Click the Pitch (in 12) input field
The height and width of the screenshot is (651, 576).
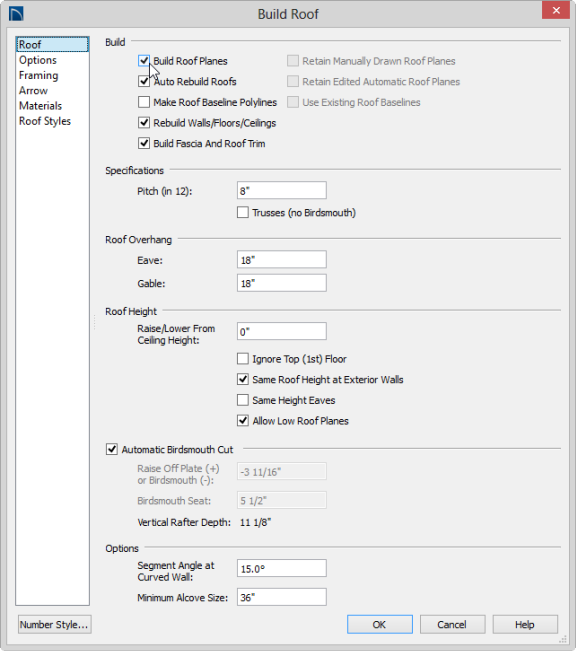(282, 191)
